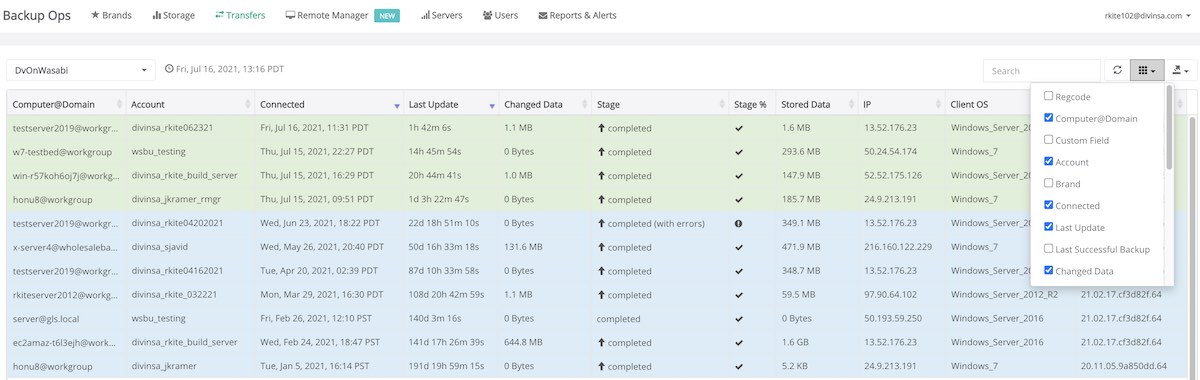Sort by the Last Update column header
Viewport: 1200px width, 380px height.
[450, 104]
